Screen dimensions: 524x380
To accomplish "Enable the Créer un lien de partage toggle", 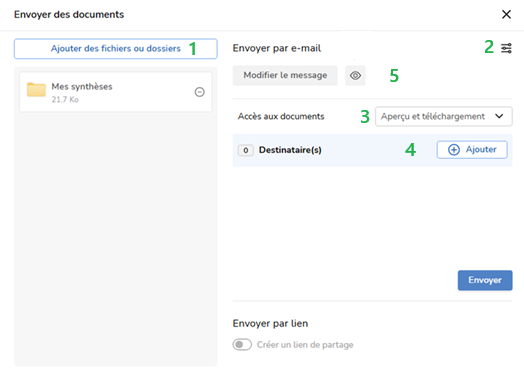I will click(x=242, y=344).
